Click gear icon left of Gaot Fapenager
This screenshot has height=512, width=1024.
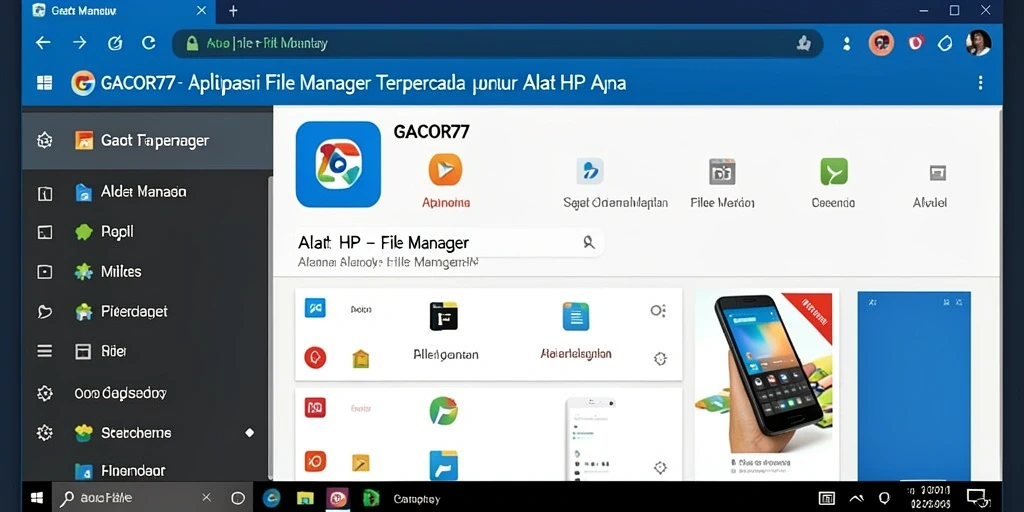[44, 140]
